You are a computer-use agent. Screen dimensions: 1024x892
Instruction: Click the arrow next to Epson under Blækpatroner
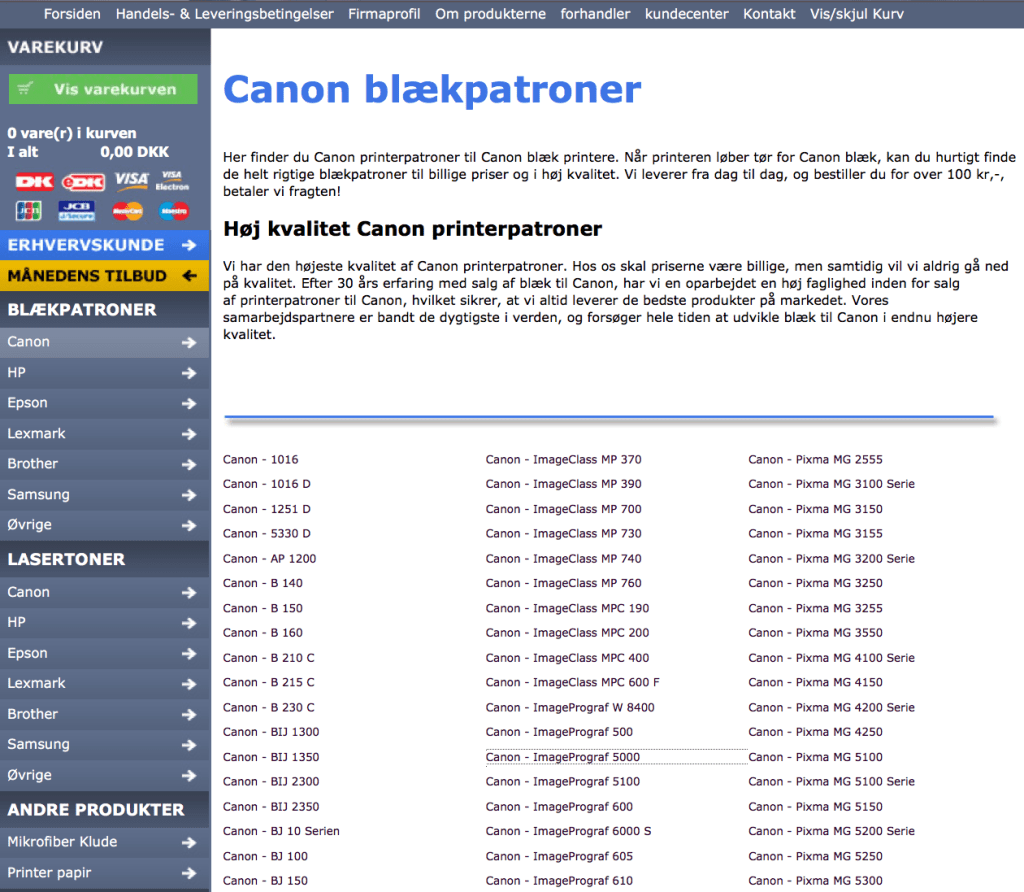(x=189, y=404)
